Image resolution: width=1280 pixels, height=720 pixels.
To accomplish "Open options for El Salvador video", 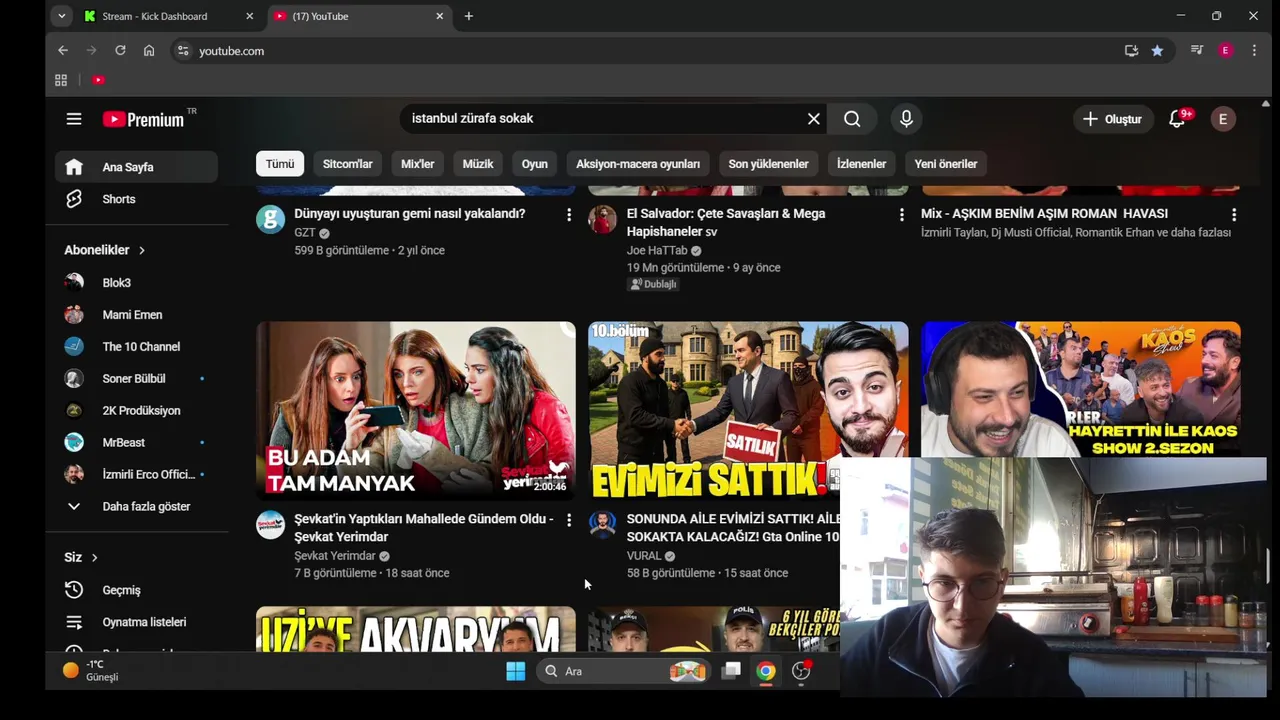I will [901, 215].
